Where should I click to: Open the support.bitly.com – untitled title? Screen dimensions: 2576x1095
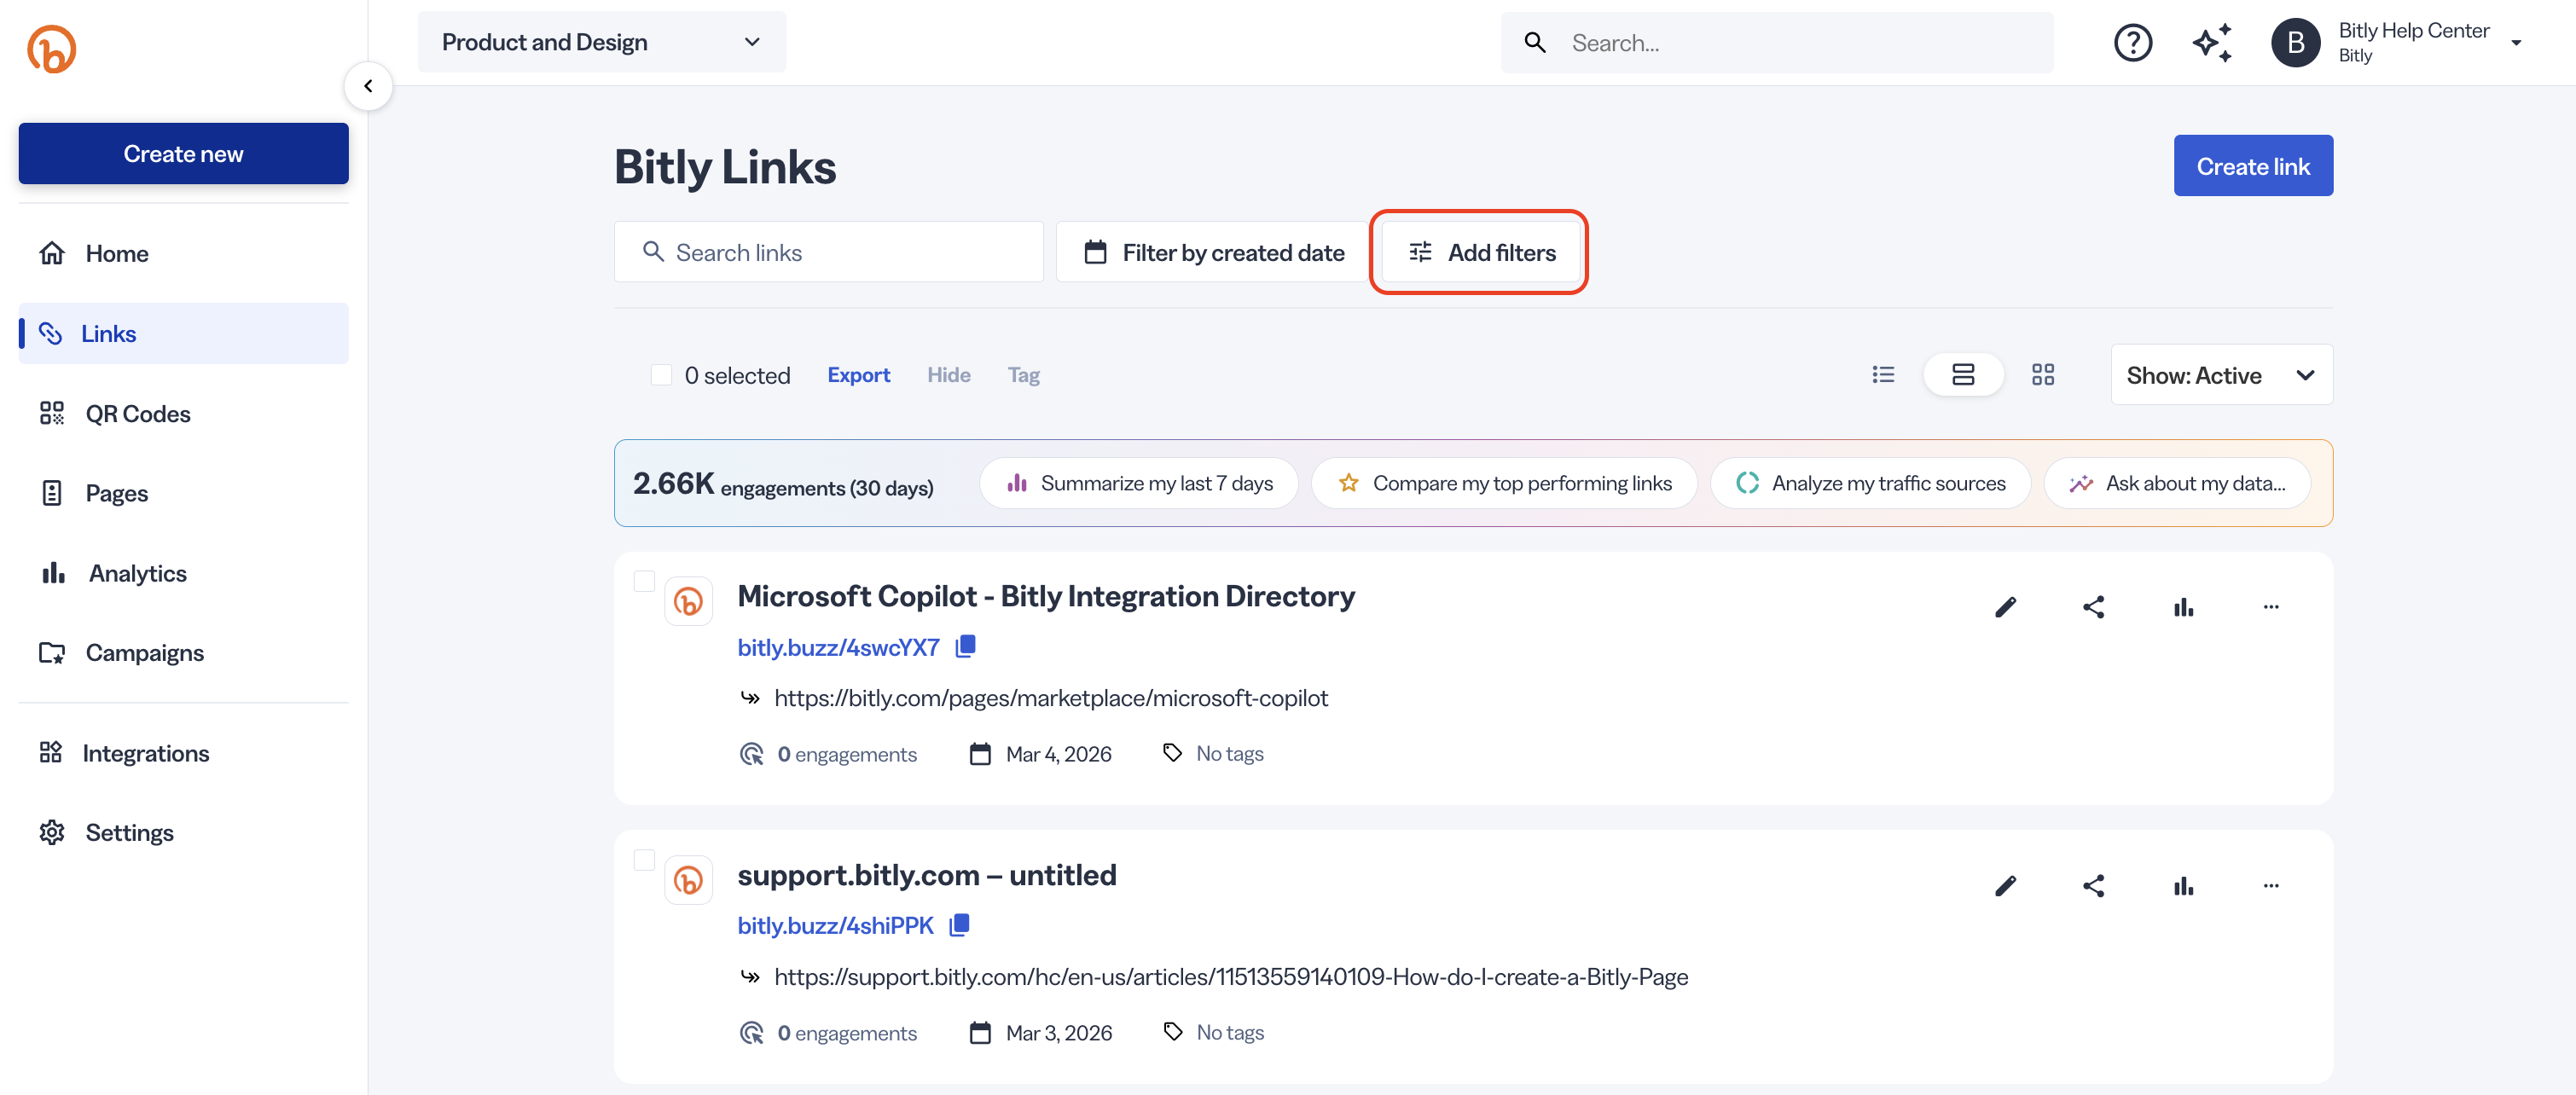point(927,875)
